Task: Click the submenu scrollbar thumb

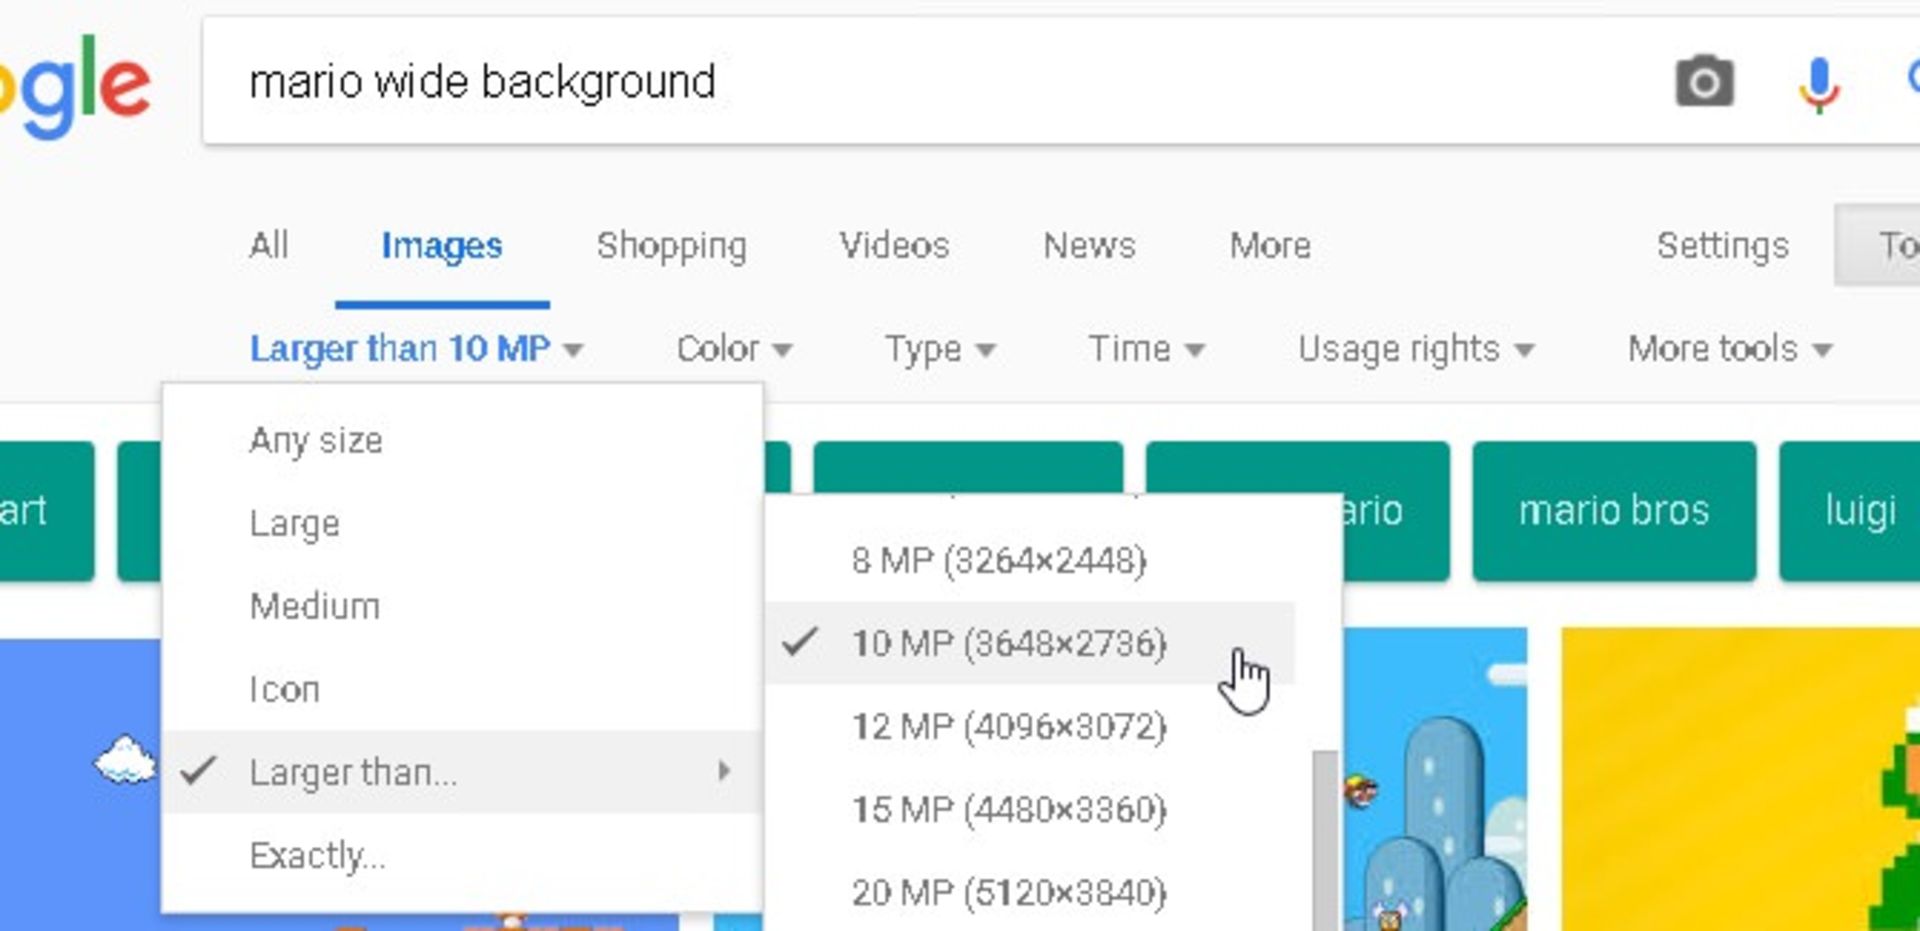Action: tap(1325, 840)
